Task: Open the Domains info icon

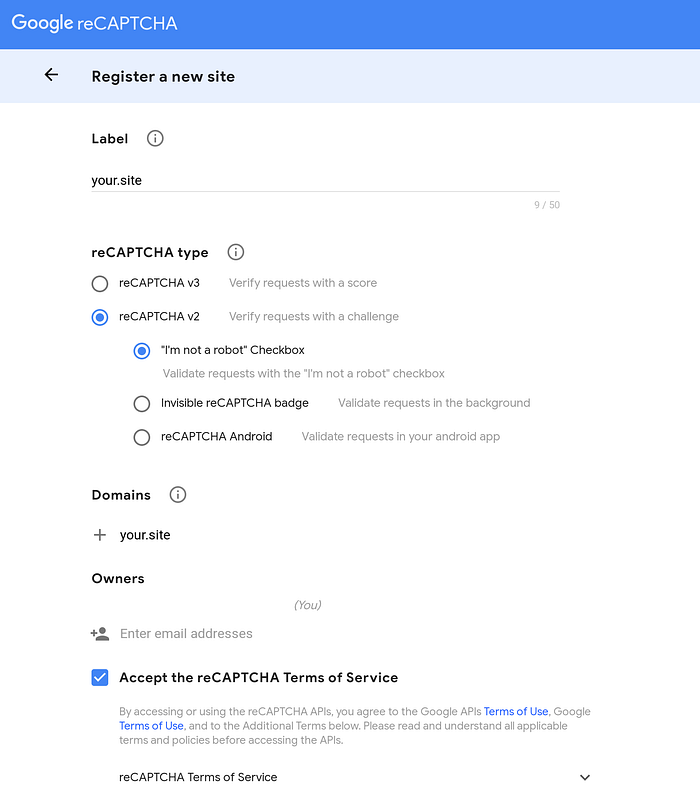Action: 178,495
